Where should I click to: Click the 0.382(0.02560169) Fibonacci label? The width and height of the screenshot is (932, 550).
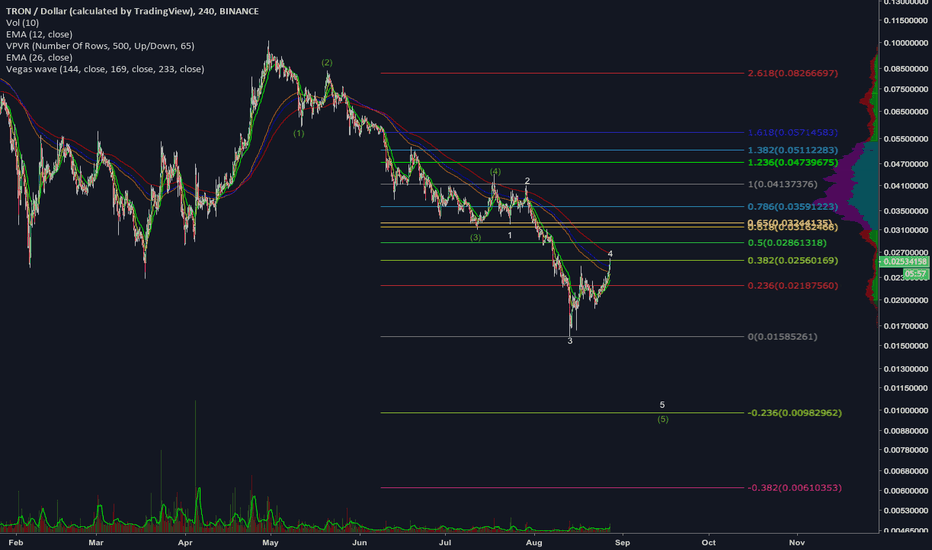793,260
